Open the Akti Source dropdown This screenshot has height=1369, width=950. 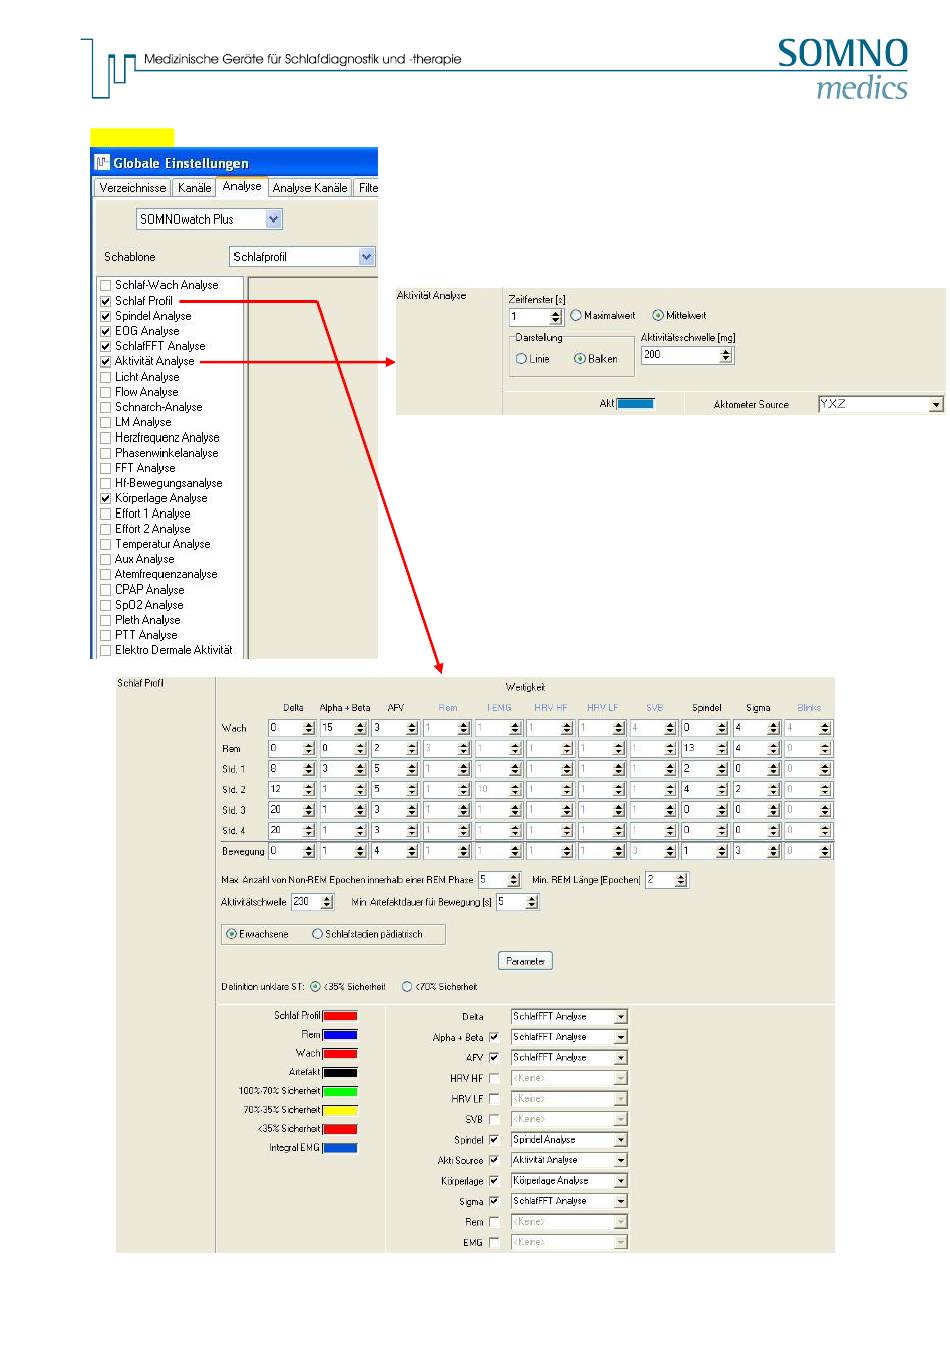click(x=621, y=1160)
